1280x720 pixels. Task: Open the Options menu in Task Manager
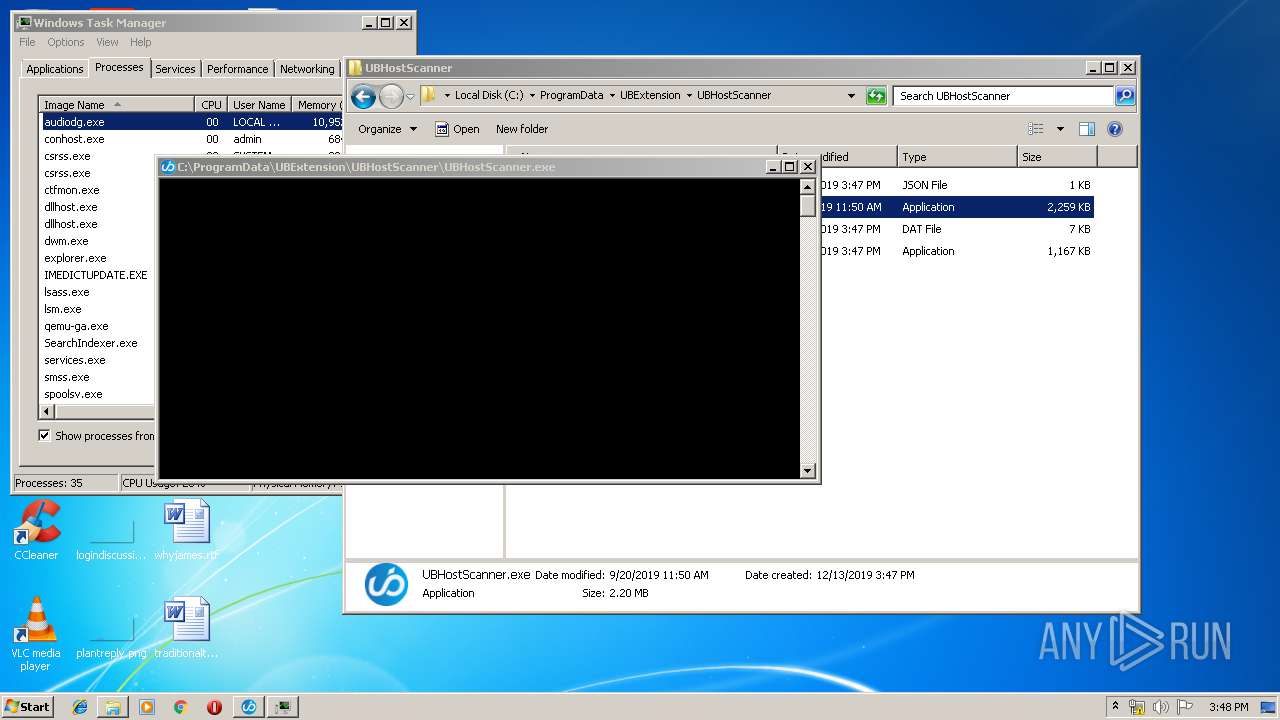[66, 42]
